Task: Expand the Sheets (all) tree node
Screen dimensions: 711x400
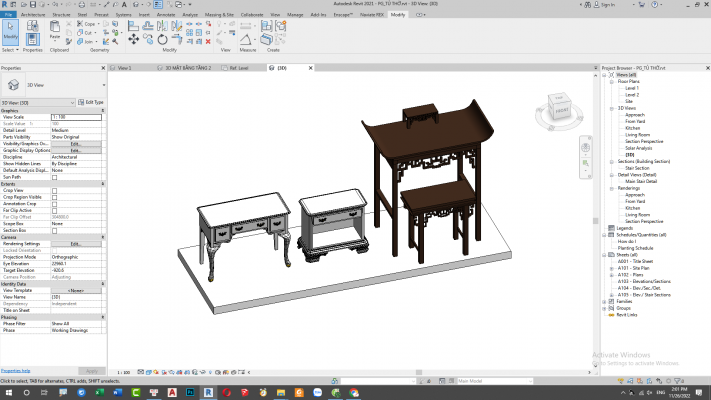Action: 606,255
